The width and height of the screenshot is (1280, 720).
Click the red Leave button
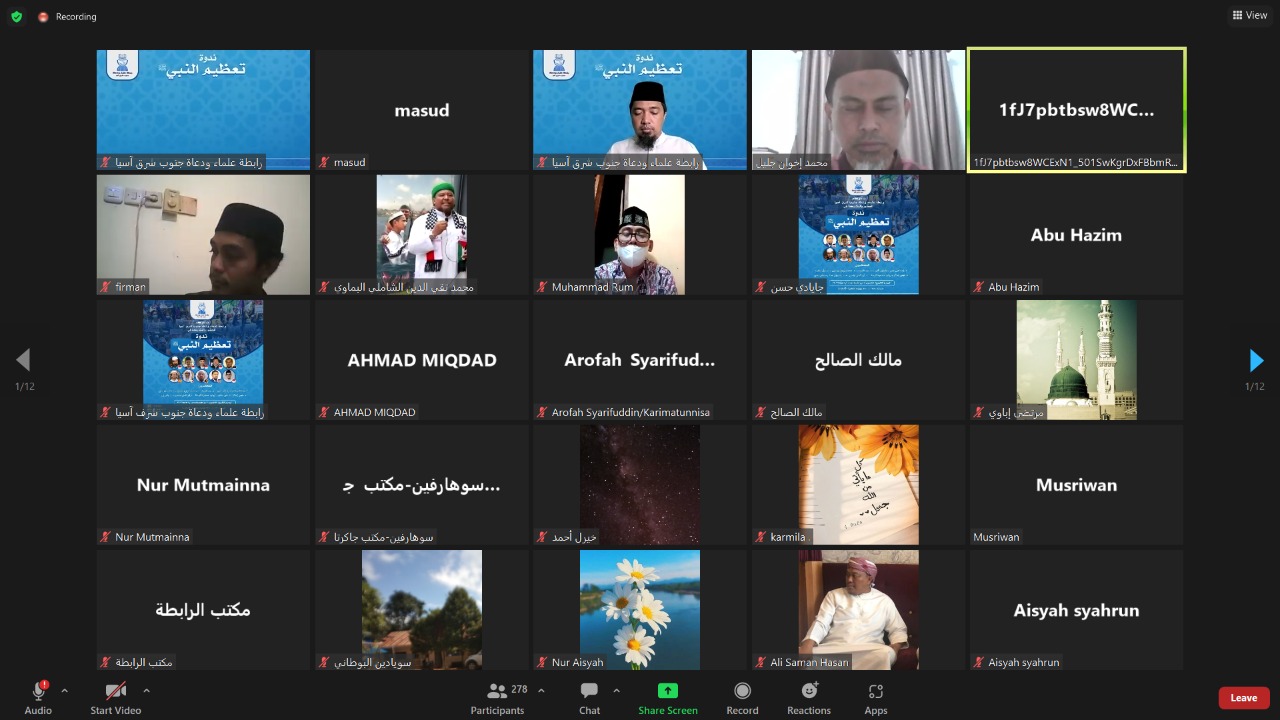[1243, 698]
